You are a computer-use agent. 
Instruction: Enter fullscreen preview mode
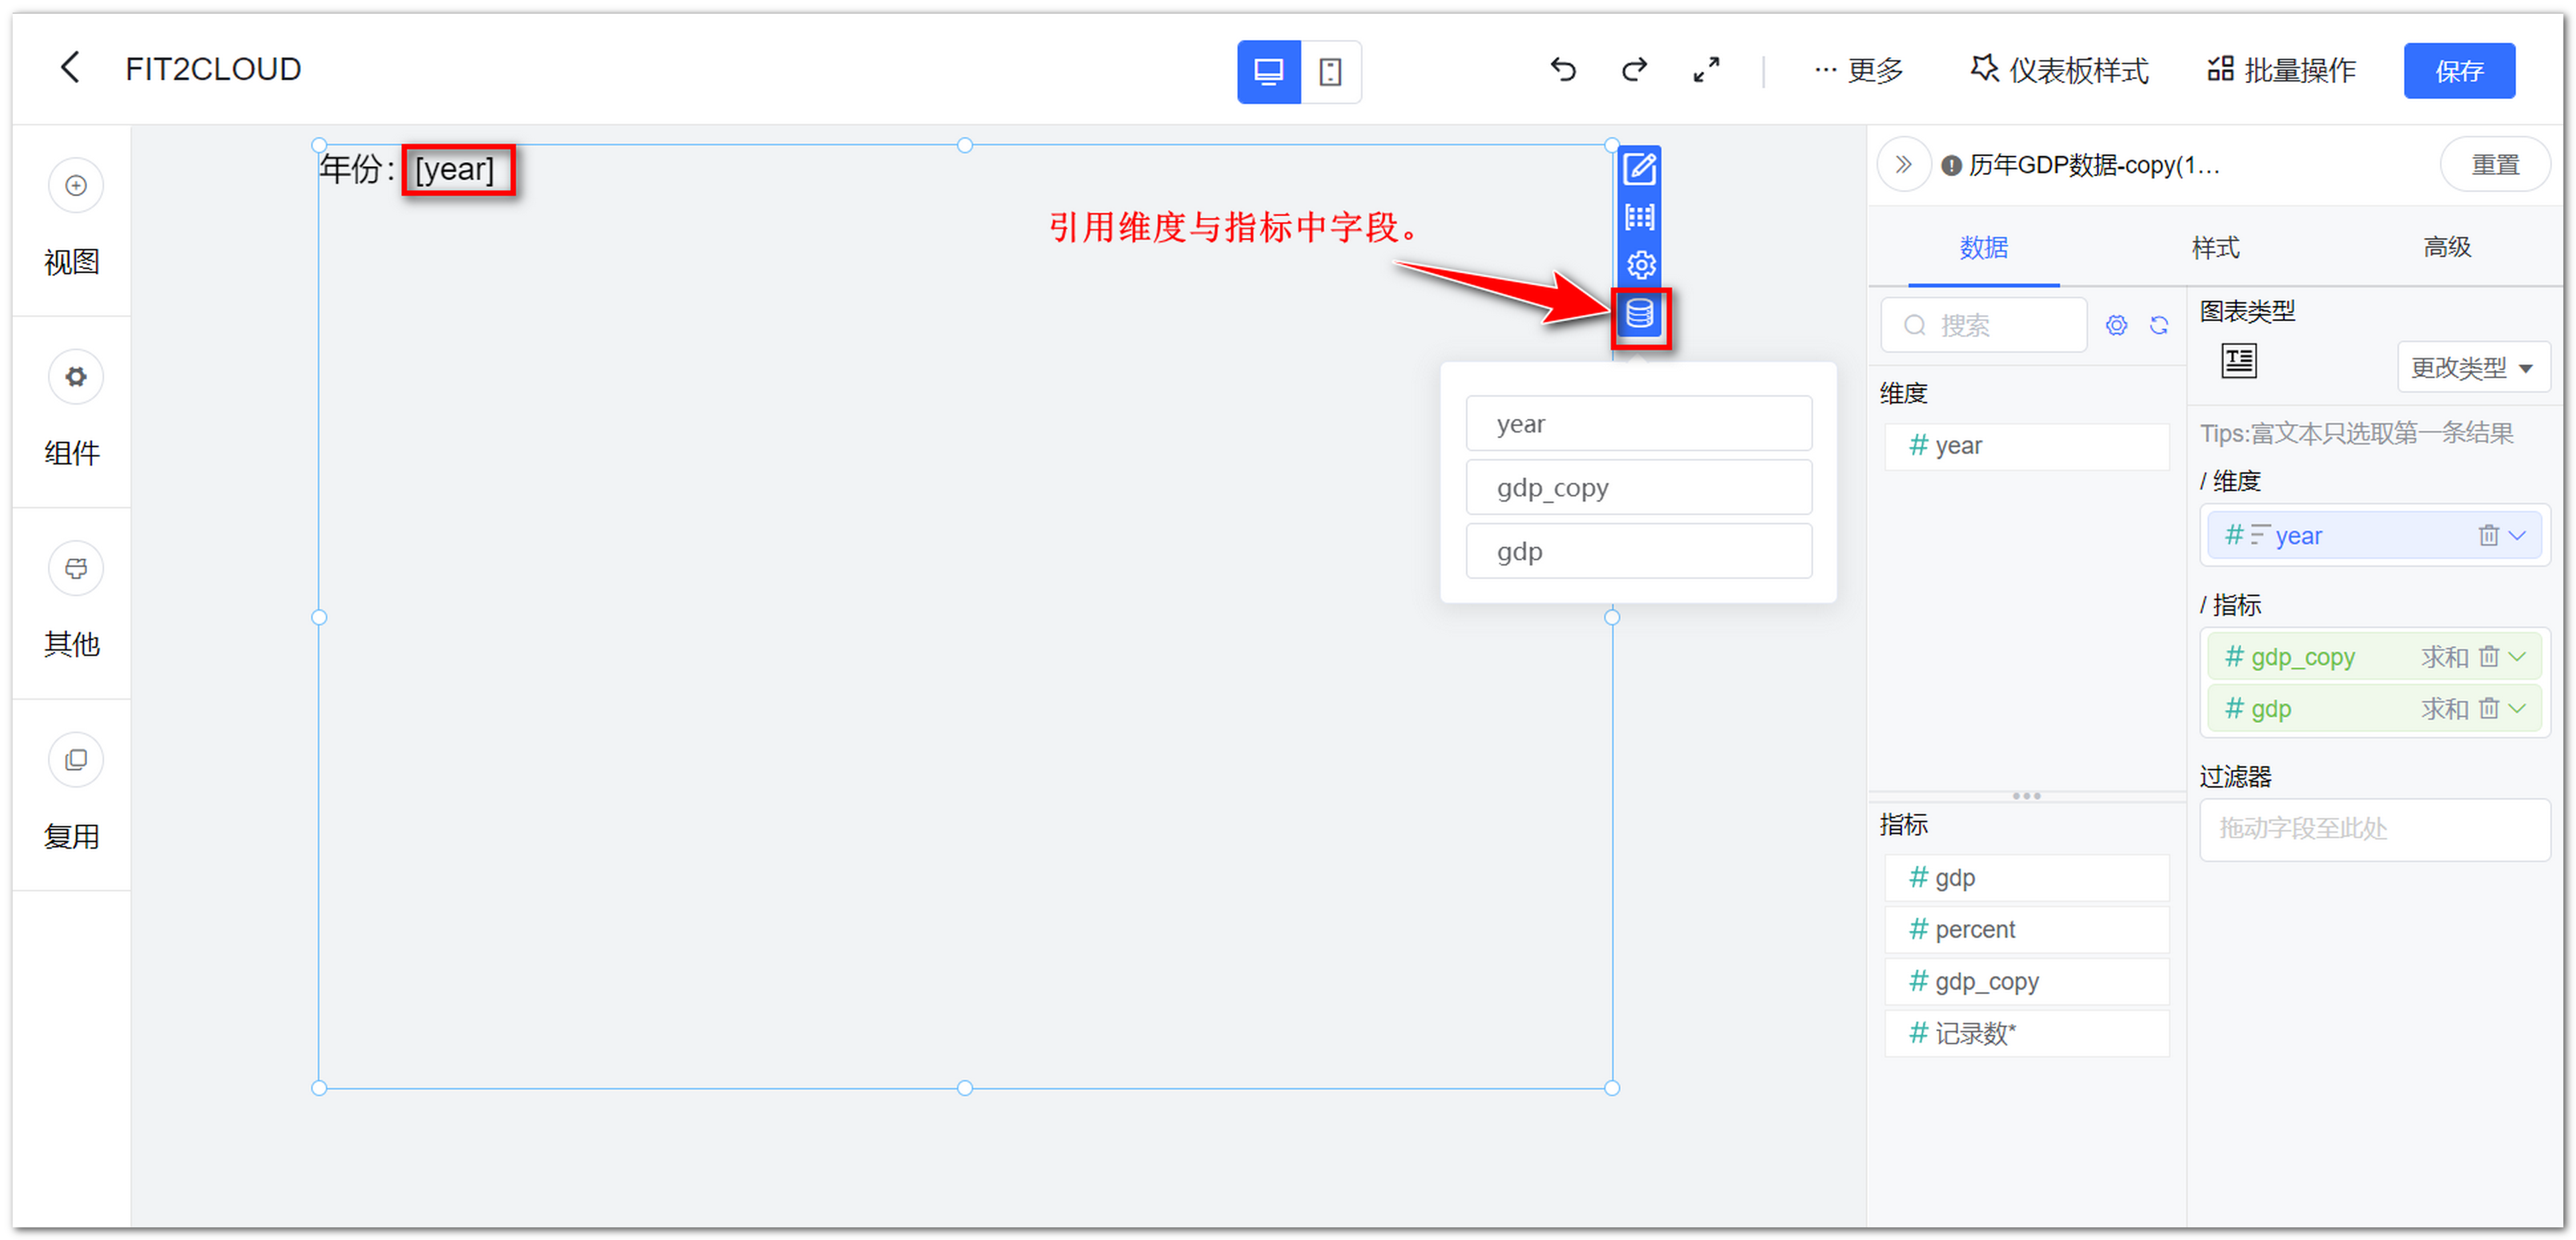pos(1706,69)
